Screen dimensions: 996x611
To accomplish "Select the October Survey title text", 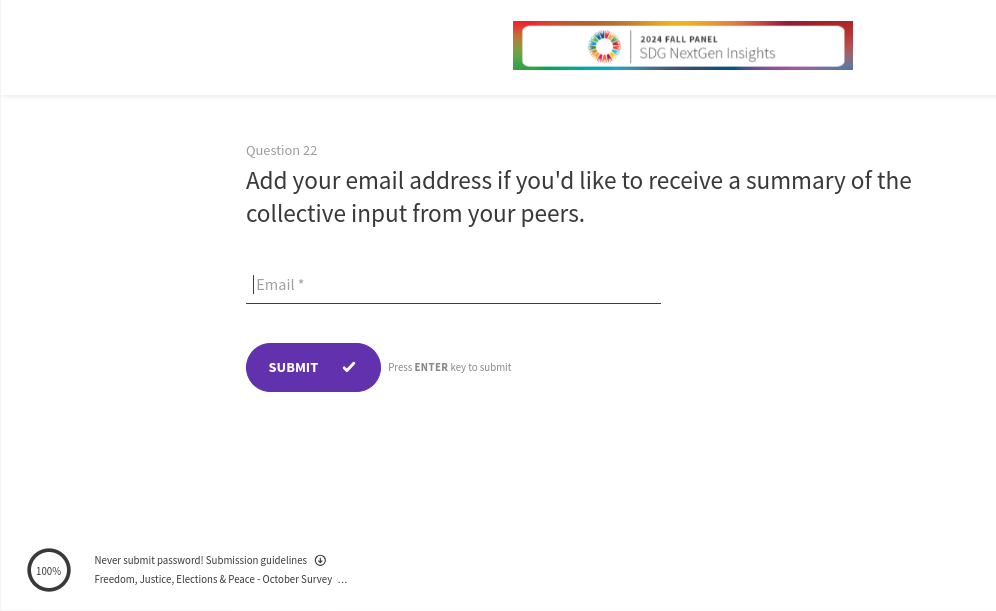I will point(213,580).
